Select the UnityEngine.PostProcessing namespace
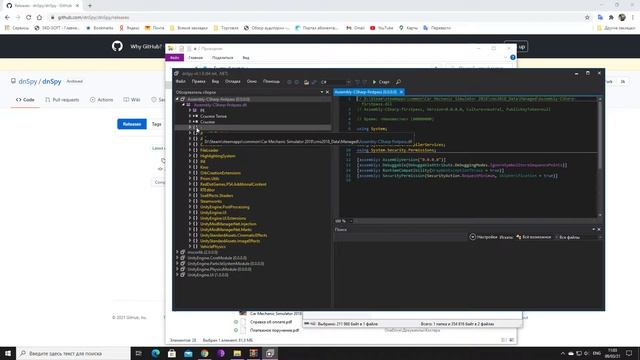Screen dimensions: 640x360 click(x=224, y=207)
